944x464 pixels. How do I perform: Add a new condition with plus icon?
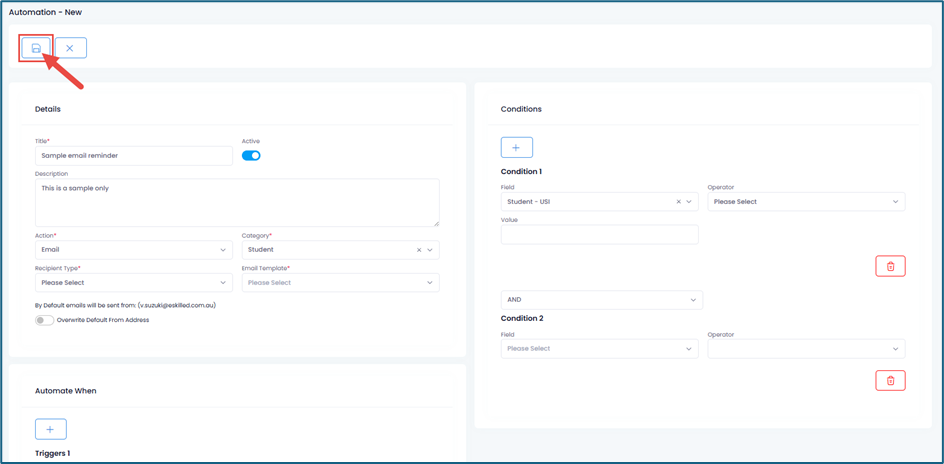516,148
